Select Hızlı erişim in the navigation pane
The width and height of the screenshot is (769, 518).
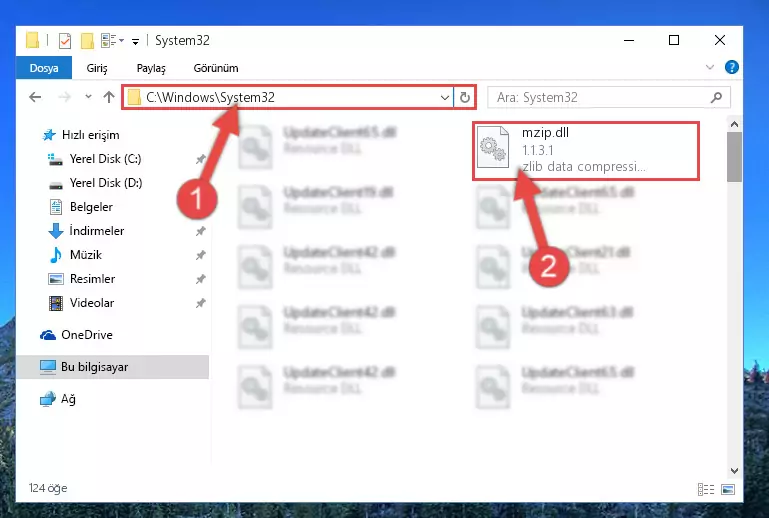point(90,135)
